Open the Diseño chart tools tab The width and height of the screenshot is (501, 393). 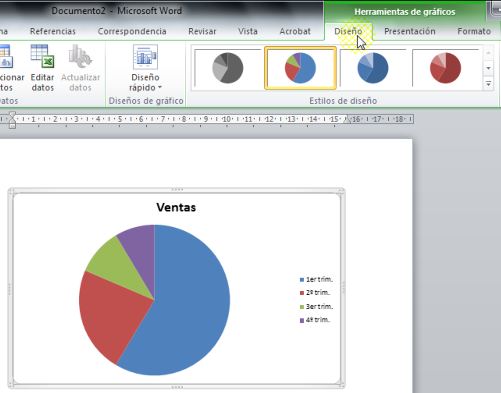click(348, 31)
